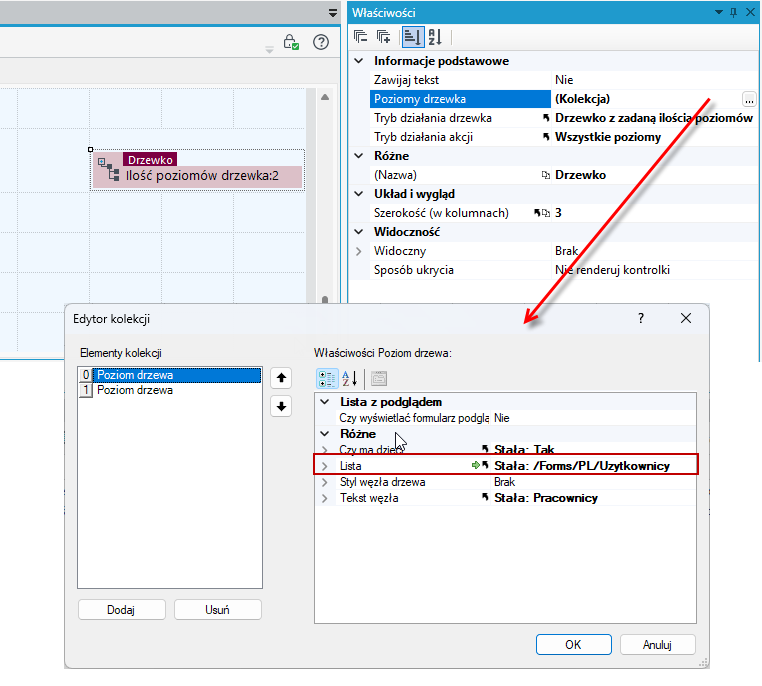Image resolution: width=762 pixels, height=686 pixels.
Task: Click the tree control icon in Drzewko
Action: 108,169
